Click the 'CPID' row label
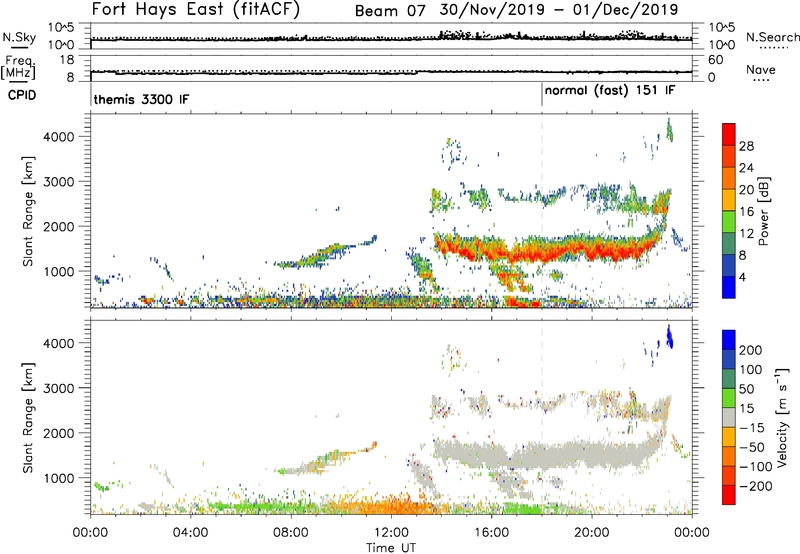The image size is (800, 554). click(22, 95)
